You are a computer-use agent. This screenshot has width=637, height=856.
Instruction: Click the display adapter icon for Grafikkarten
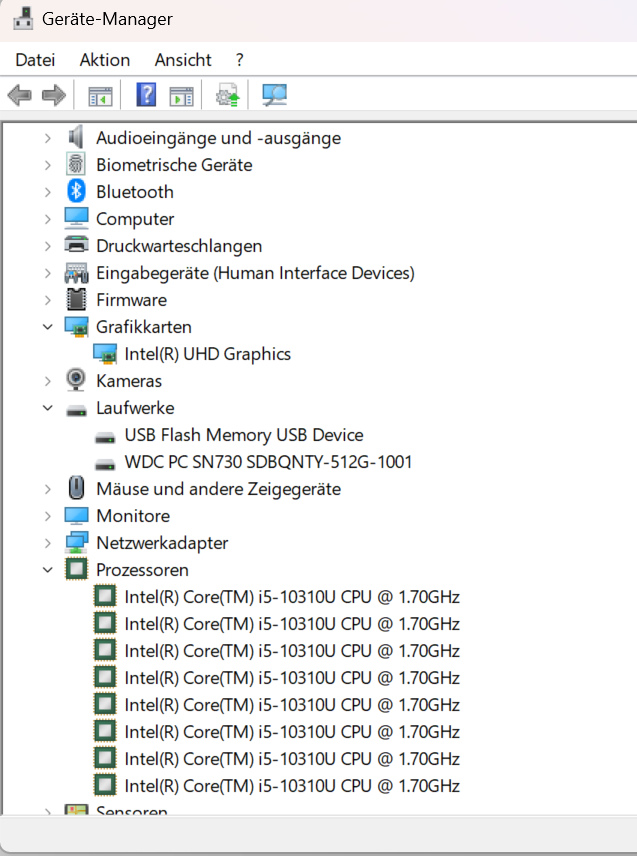(x=76, y=326)
